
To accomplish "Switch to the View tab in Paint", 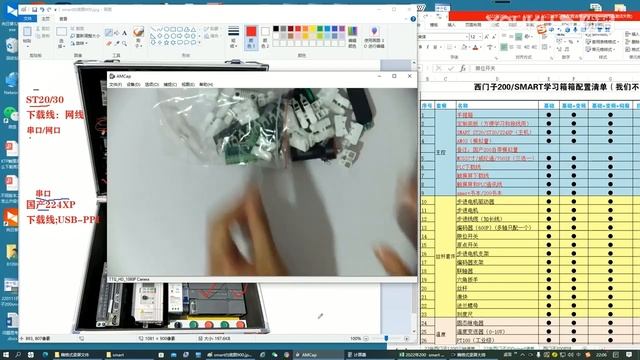I will click(63, 19).
